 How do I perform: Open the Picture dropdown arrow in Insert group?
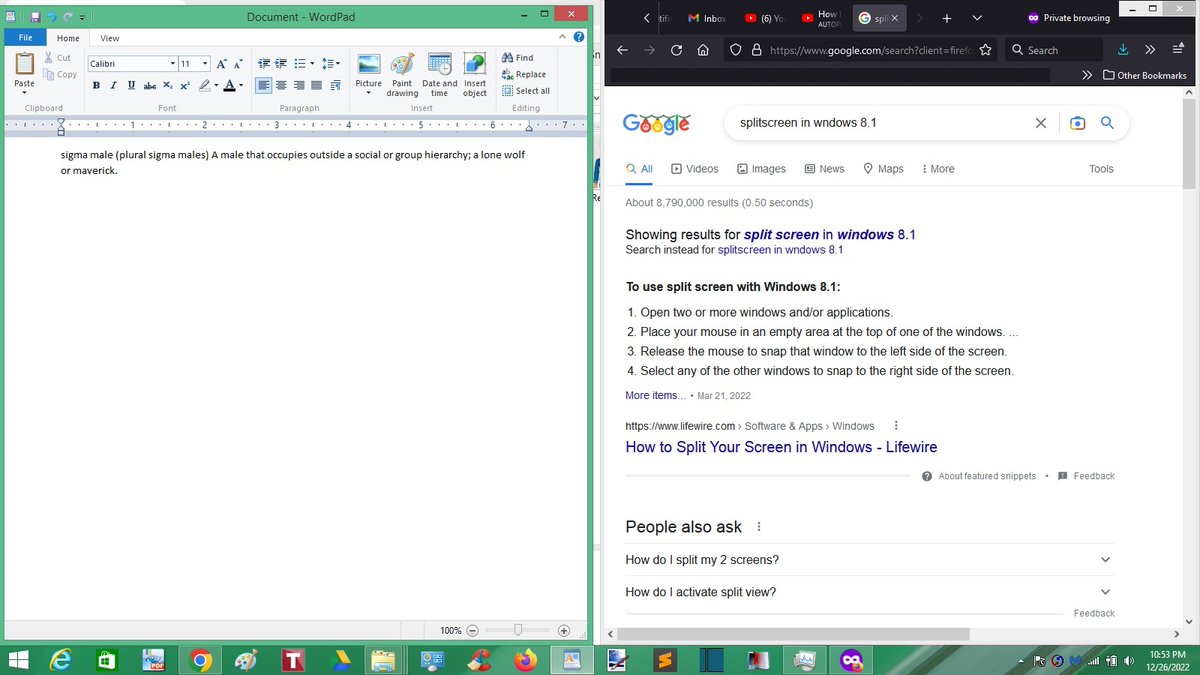368,93
